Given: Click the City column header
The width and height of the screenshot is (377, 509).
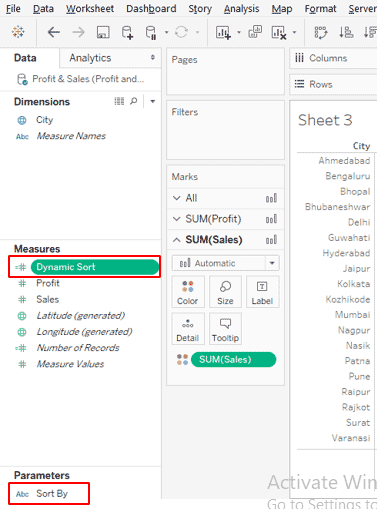Looking at the screenshot, I should tap(361, 146).
